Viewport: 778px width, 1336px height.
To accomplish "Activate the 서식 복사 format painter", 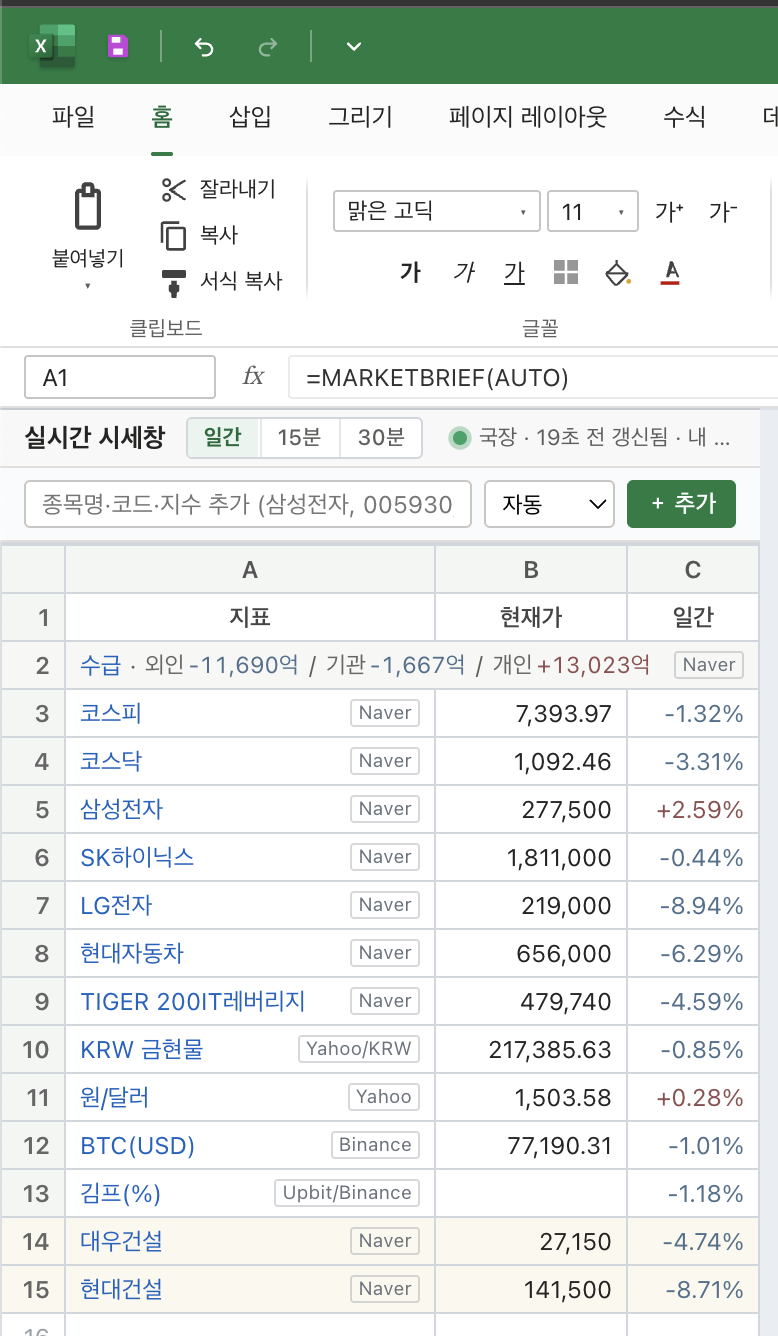I will tap(221, 282).
